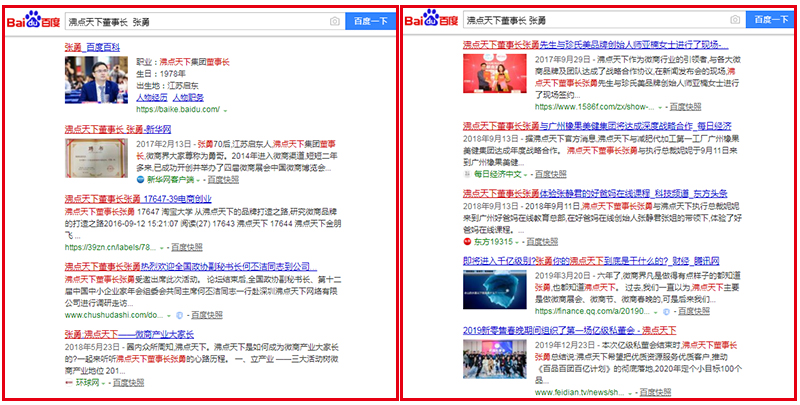
Task: Click the 环球网 source icon
Action: (68, 382)
